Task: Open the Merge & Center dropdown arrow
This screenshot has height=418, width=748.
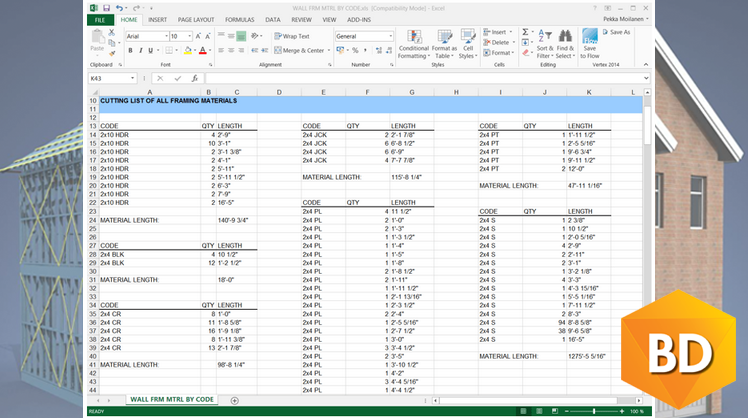Action: pos(329,50)
